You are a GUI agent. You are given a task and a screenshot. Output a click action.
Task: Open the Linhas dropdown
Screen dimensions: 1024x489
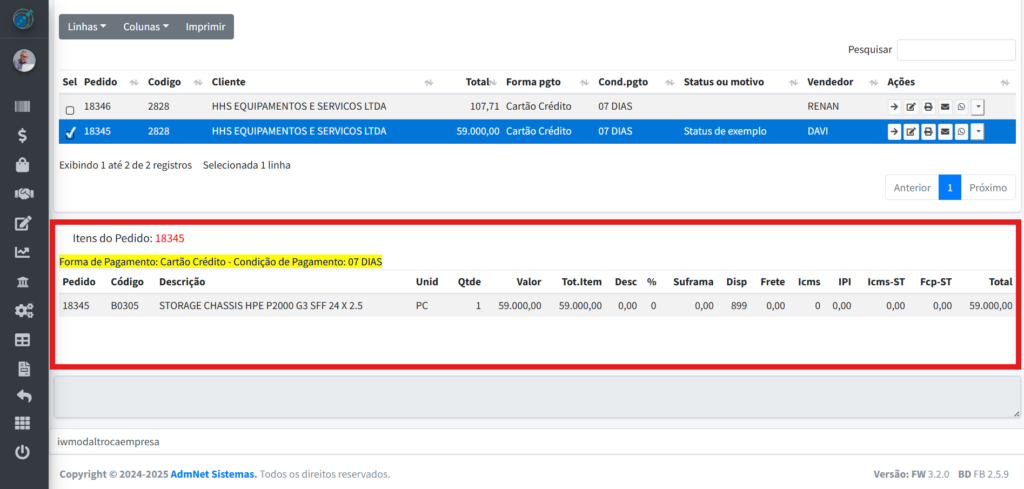[x=87, y=27]
